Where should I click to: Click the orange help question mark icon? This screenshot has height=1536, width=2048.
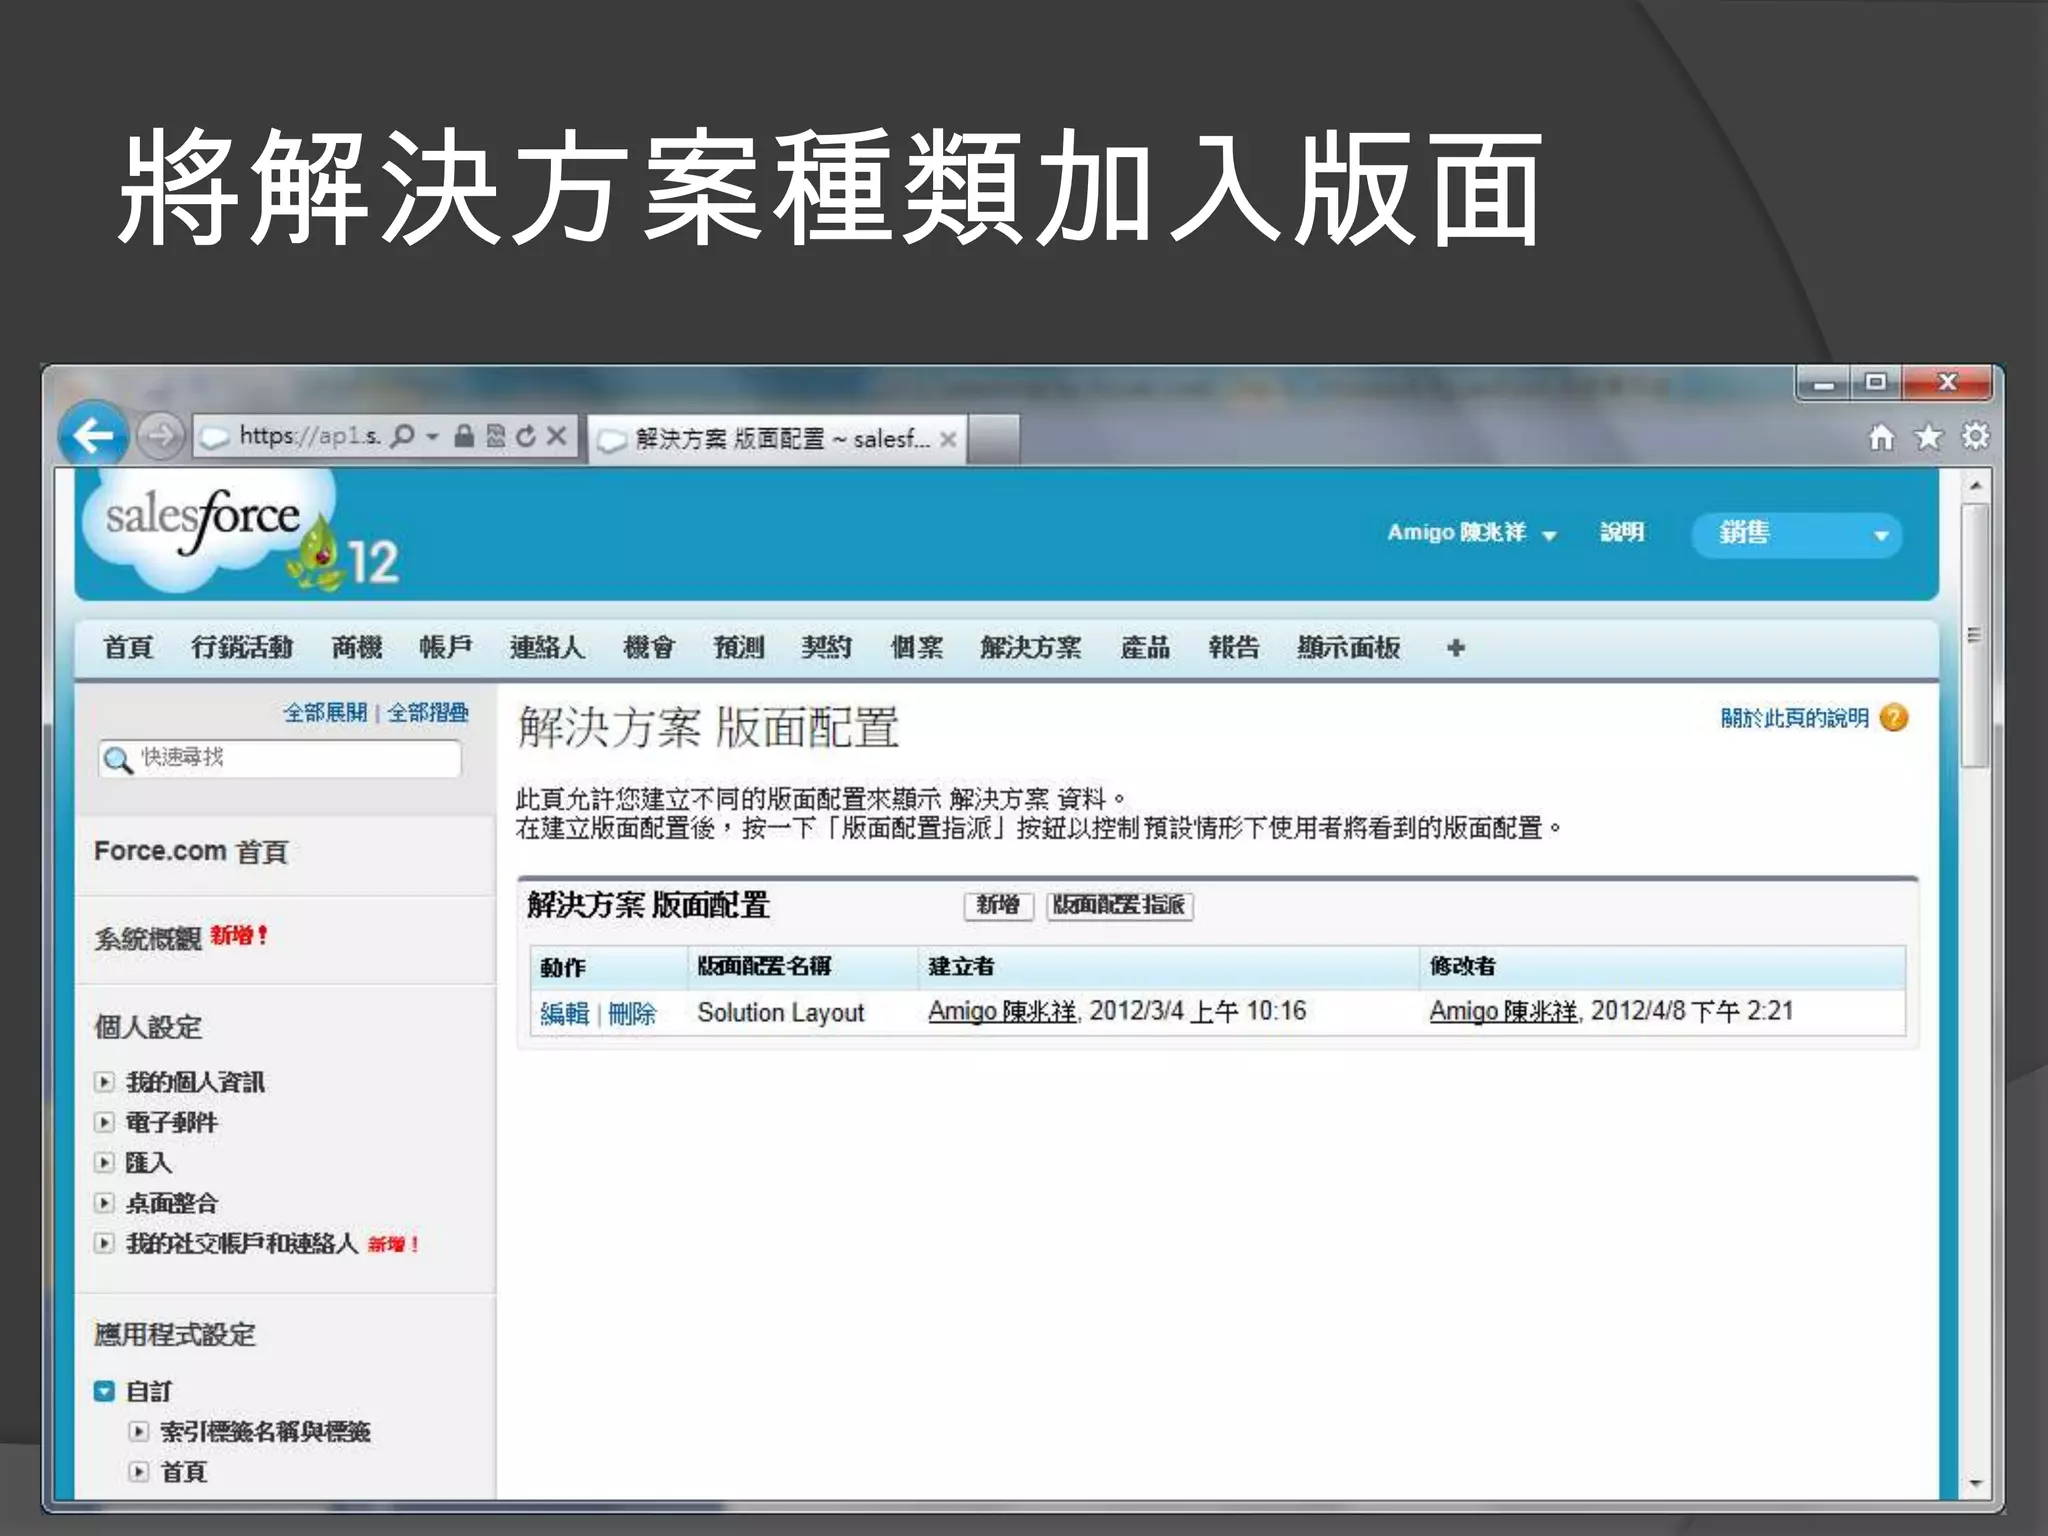tap(1894, 718)
